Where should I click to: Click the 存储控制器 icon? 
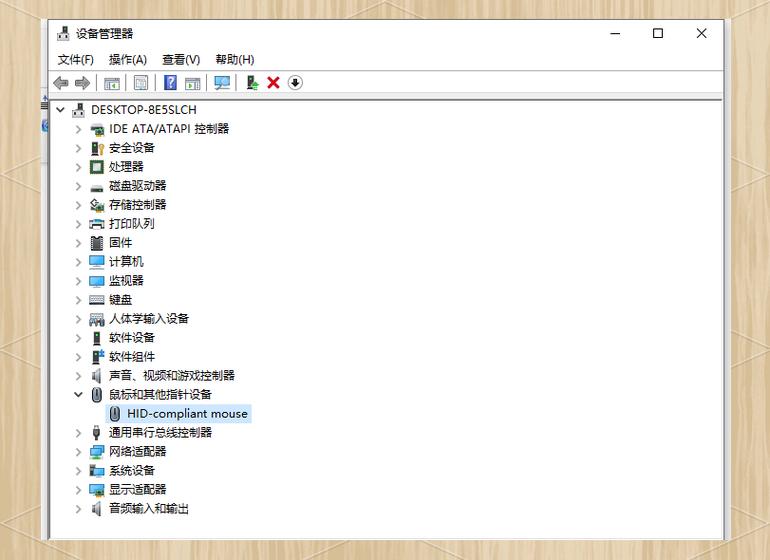pyautogui.click(x=97, y=205)
